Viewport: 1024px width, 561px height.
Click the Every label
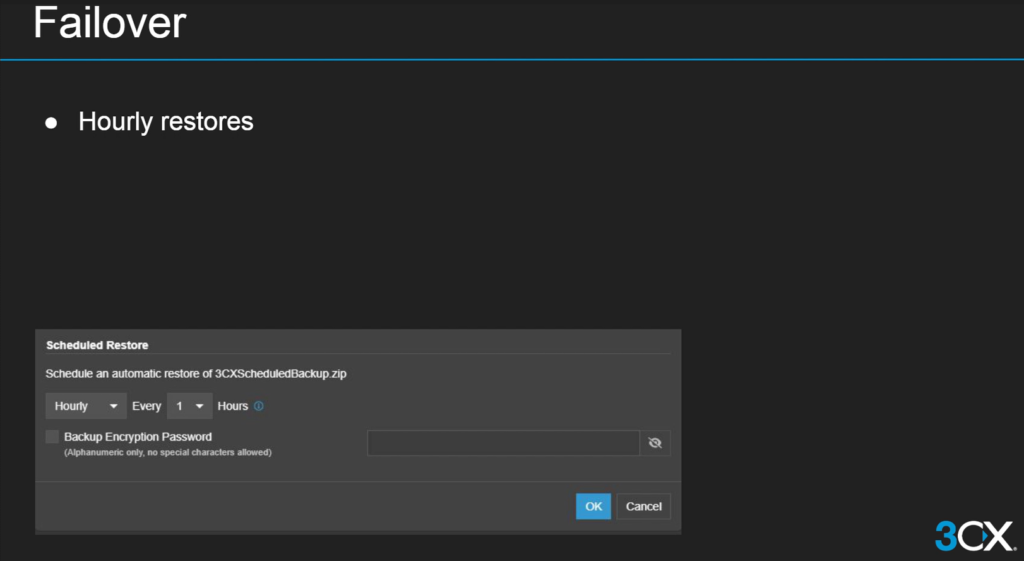point(146,407)
